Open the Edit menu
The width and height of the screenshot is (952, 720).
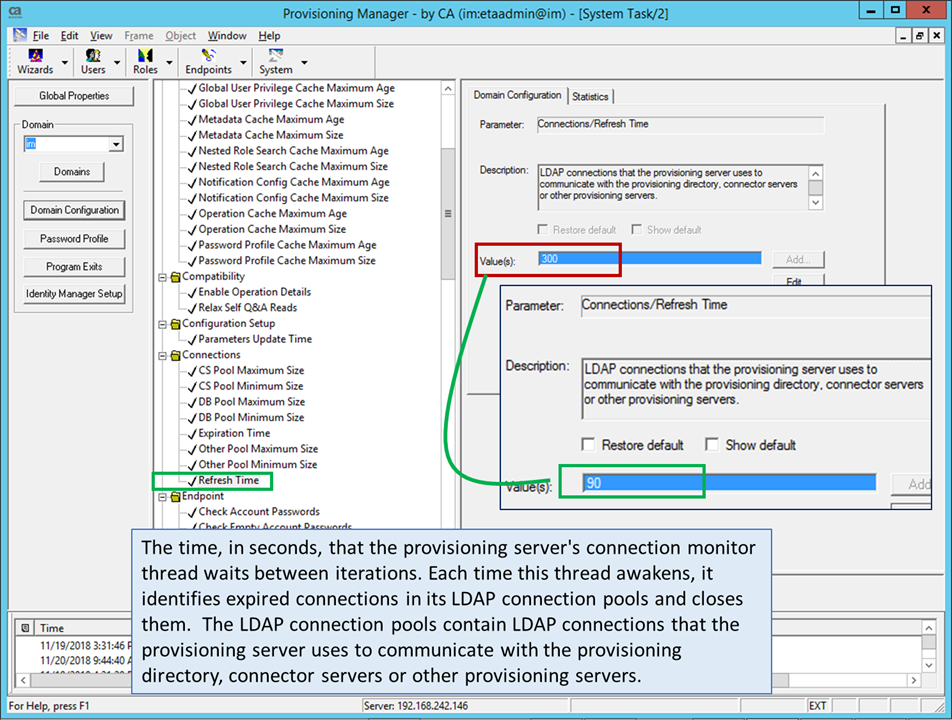click(69, 35)
